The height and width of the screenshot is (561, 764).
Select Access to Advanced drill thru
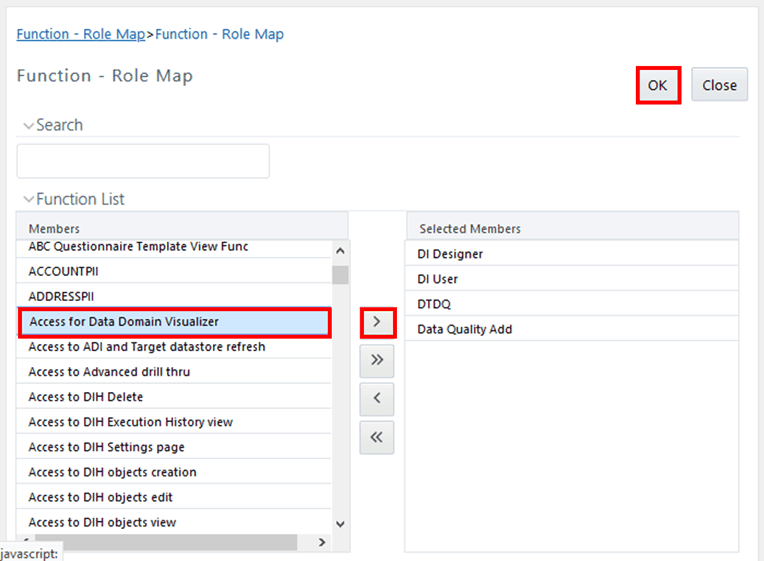point(174,372)
